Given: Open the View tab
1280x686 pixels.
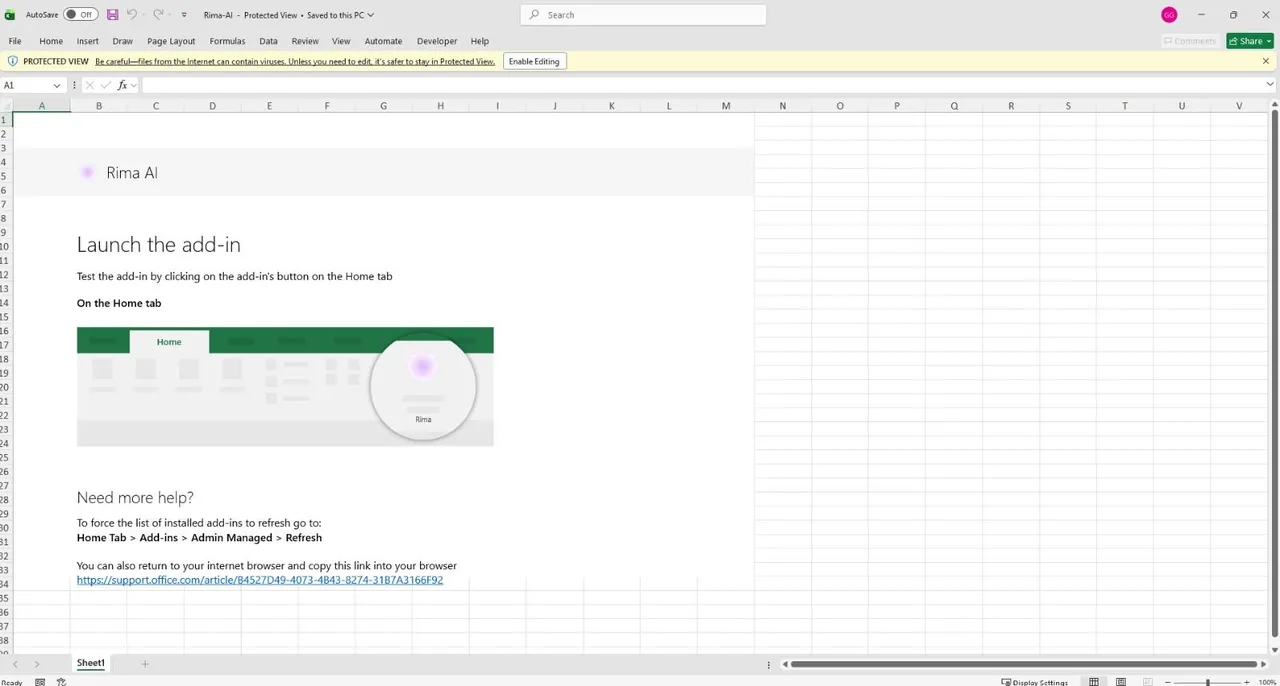Looking at the screenshot, I should point(341,41).
